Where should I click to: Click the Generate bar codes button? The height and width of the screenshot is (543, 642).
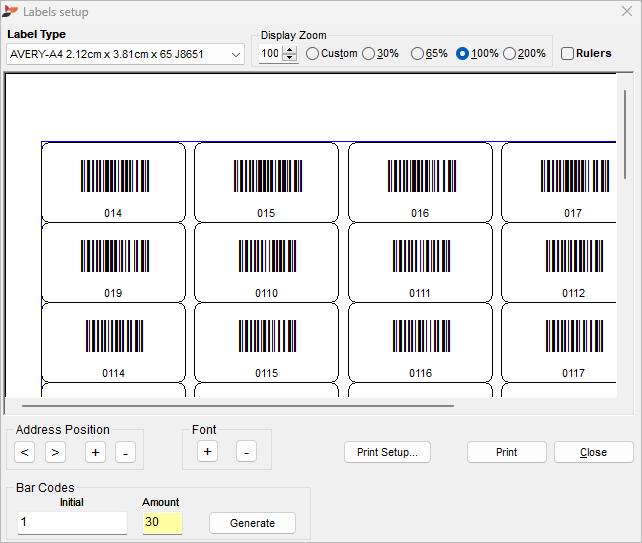[x=252, y=523]
